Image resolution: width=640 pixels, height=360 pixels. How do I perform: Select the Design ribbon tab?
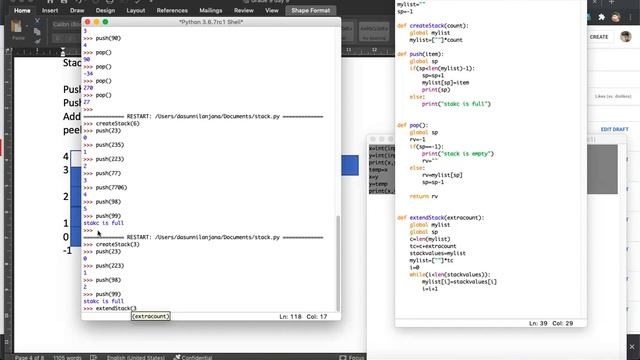[x=105, y=11]
